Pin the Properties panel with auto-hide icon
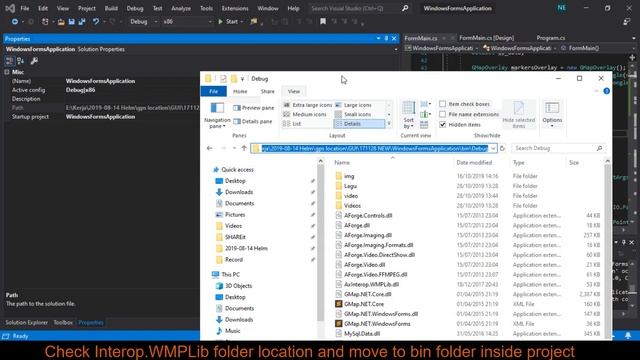 [386, 38]
